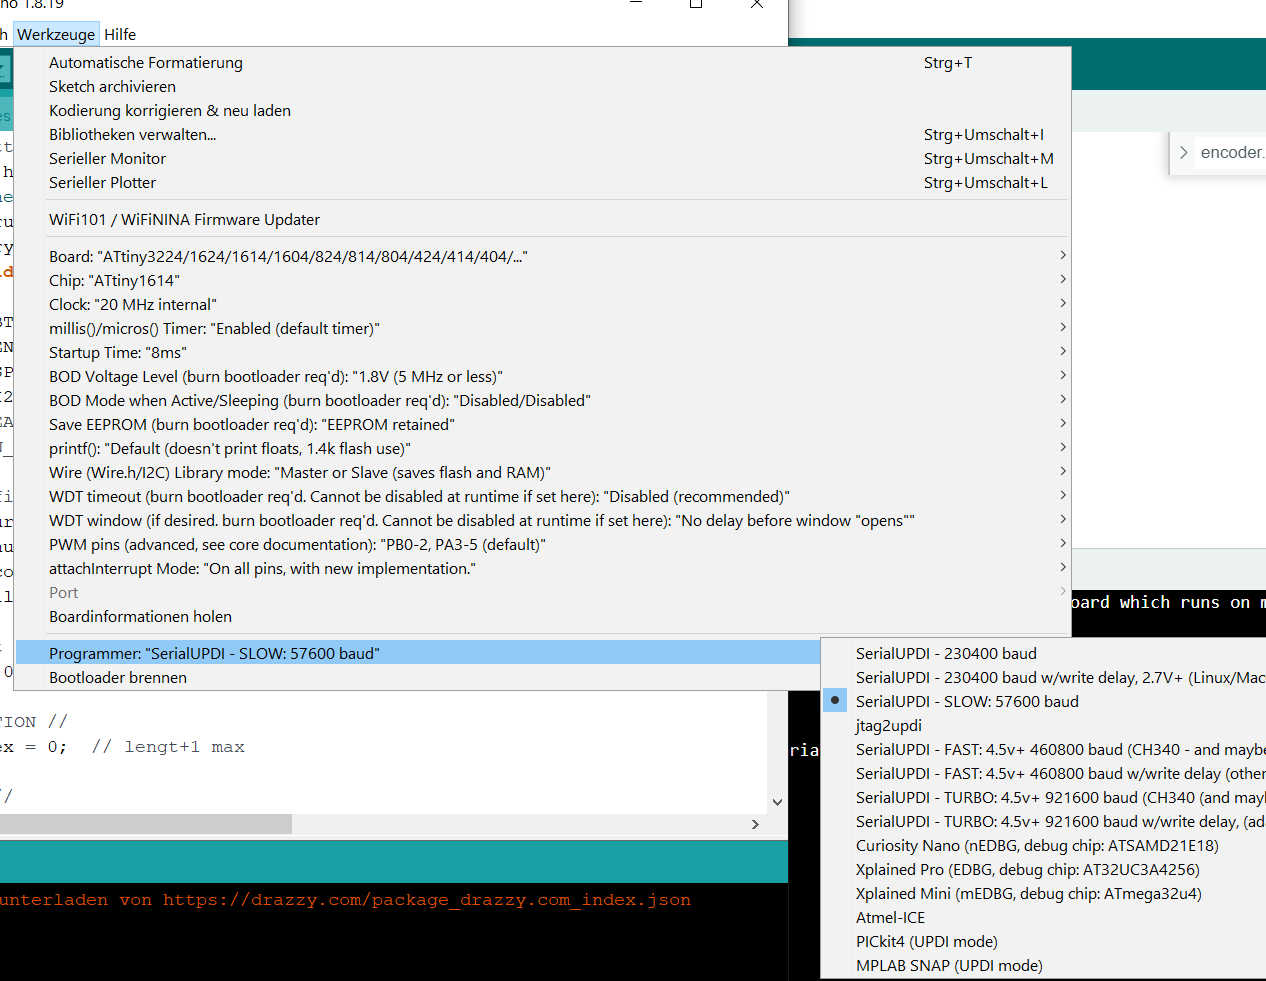
Task: Pick Atmel-ICE programmer
Action: [890, 917]
